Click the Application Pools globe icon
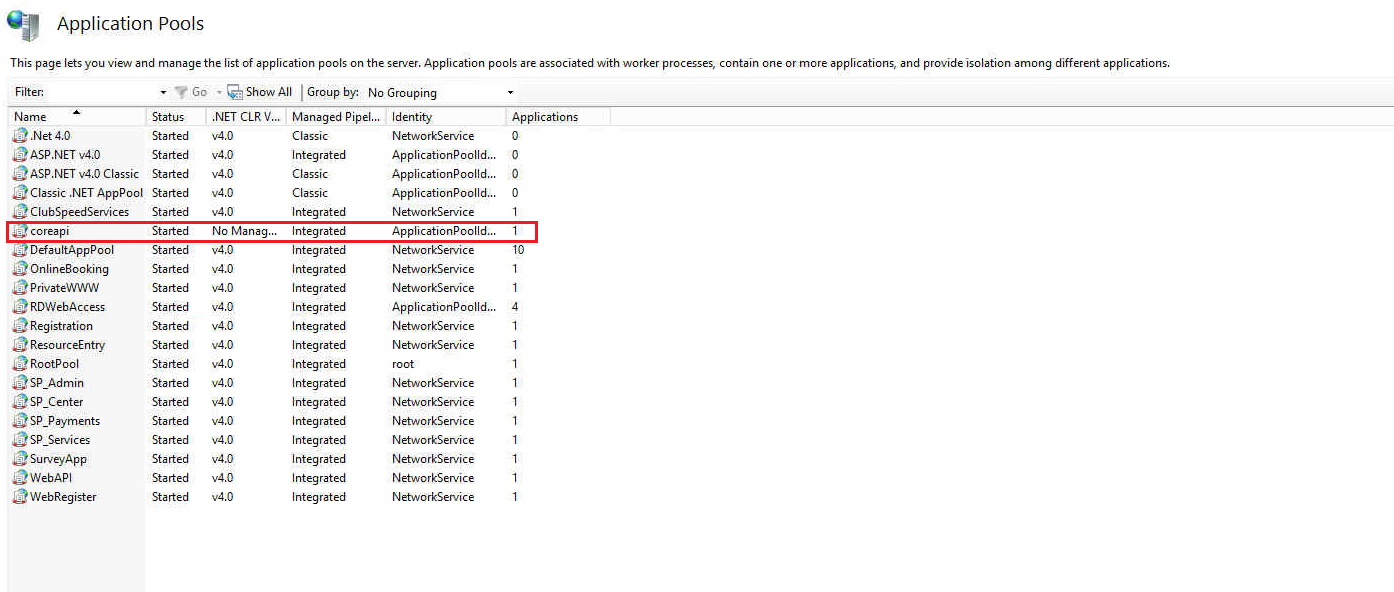This screenshot has width=1394, height=592. [x=23, y=24]
